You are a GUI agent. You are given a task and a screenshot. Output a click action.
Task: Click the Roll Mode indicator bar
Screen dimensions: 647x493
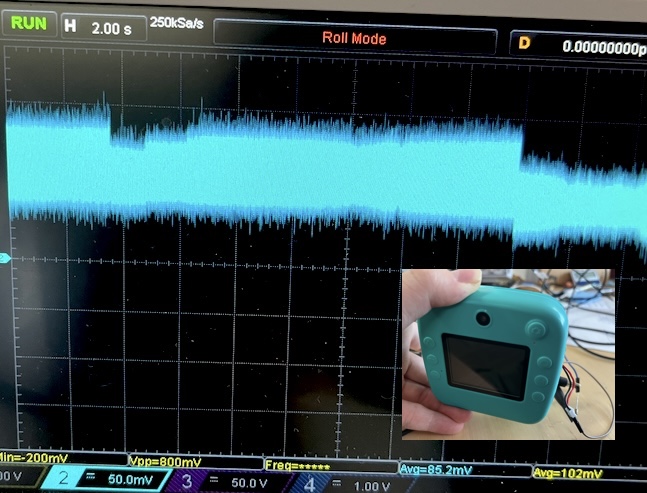point(354,38)
